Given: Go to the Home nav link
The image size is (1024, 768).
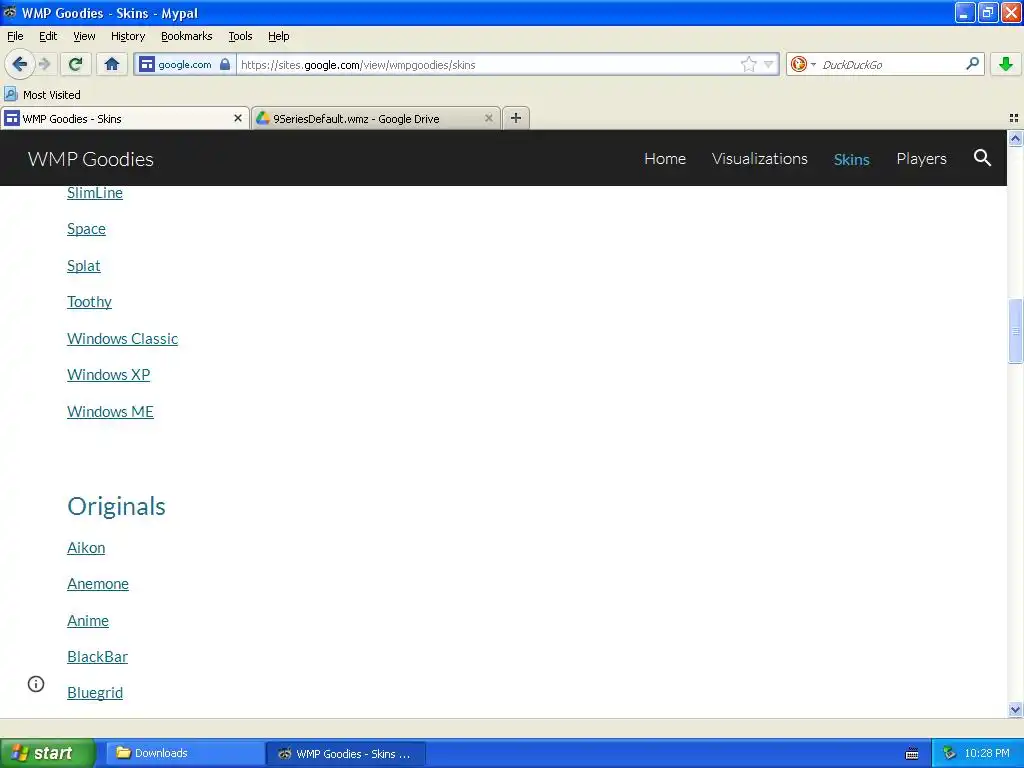Looking at the screenshot, I should [x=665, y=159].
